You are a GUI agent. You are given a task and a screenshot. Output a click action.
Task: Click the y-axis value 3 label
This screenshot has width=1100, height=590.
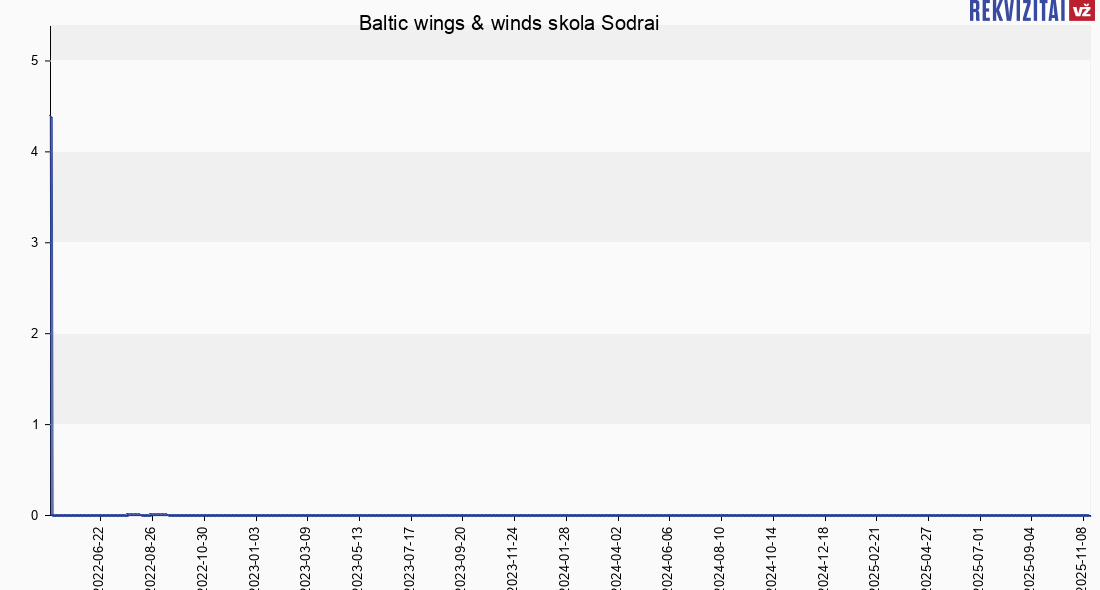point(34,243)
